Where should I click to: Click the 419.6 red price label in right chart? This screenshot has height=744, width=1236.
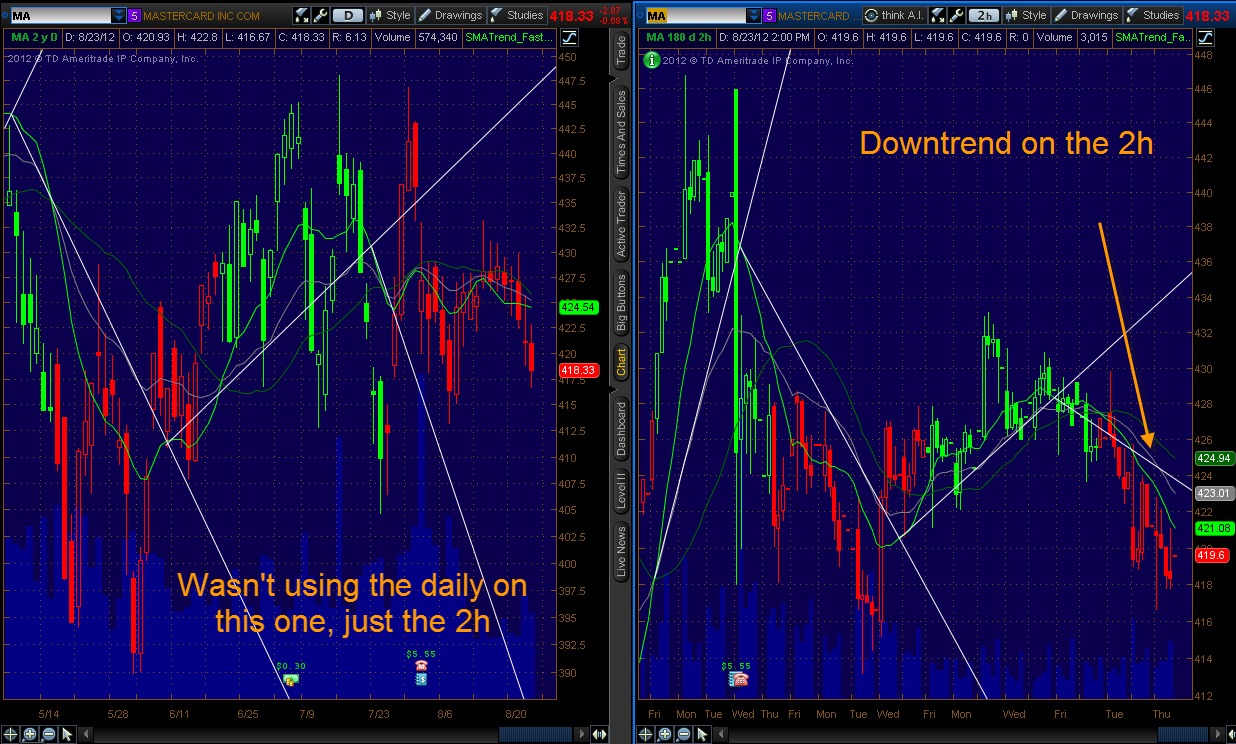[x=1212, y=555]
